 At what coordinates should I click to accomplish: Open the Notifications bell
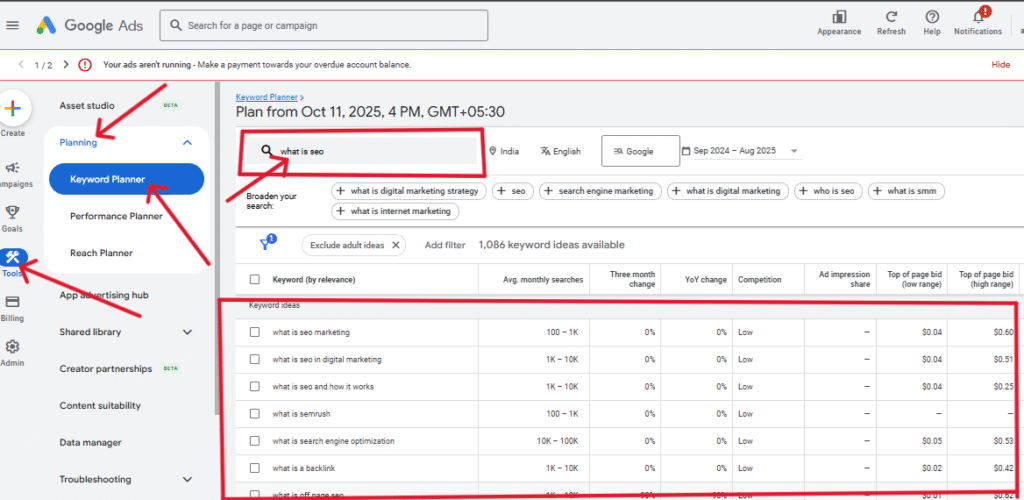point(978,17)
